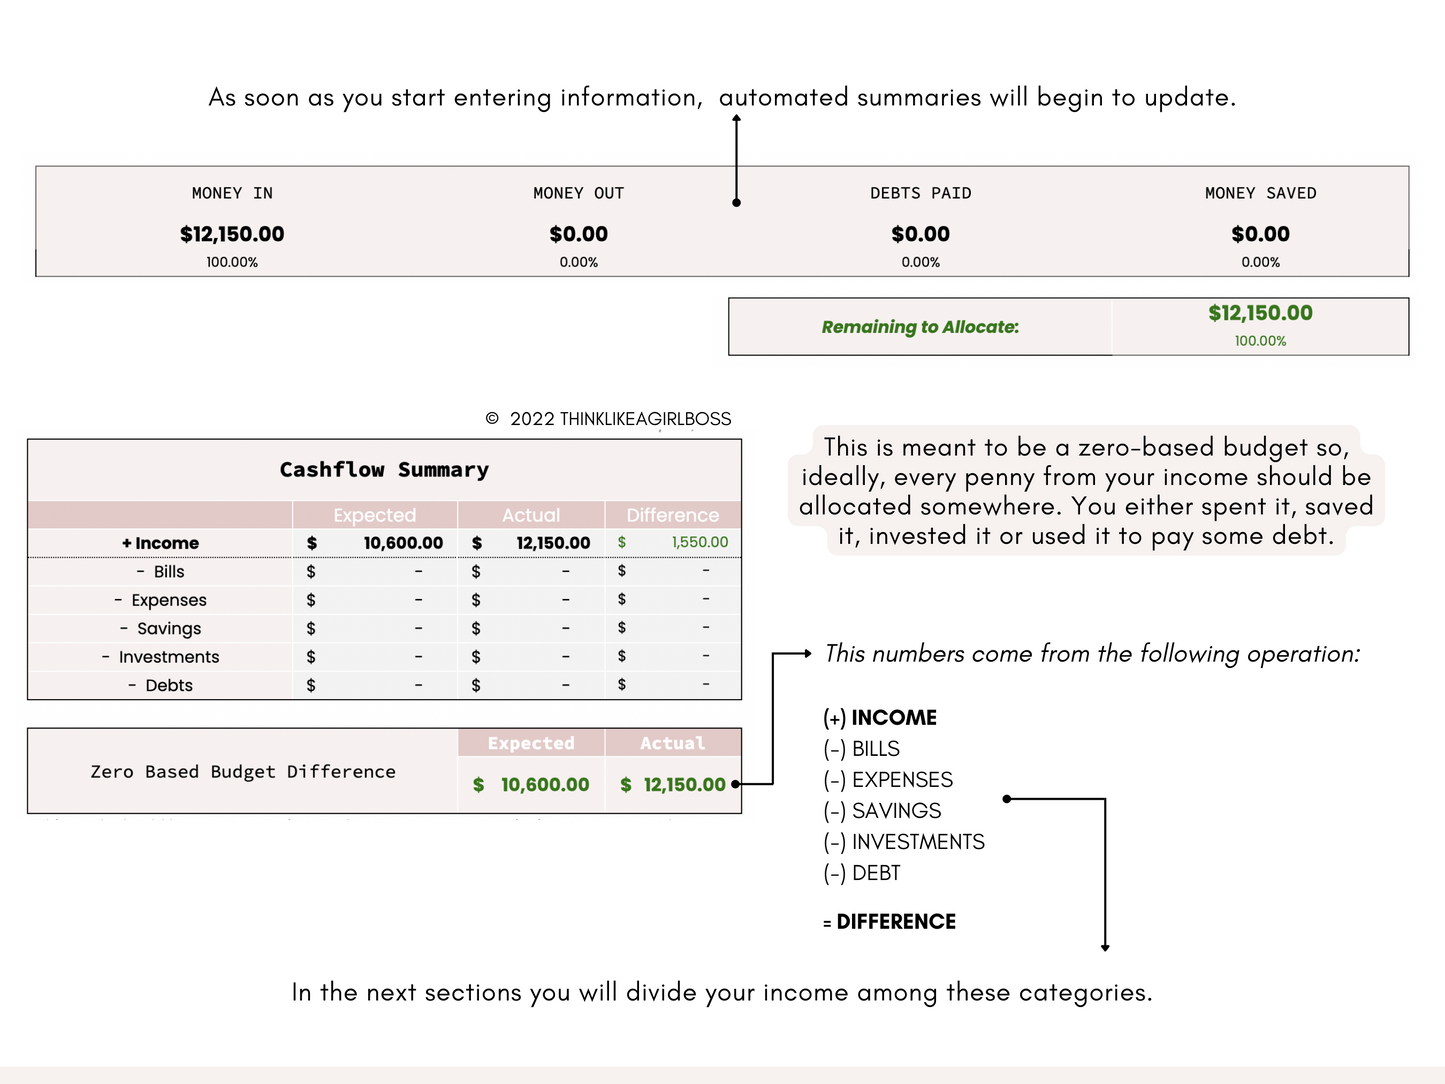Select the Bills row label
This screenshot has height=1084, width=1445.
[x=163, y=571]
